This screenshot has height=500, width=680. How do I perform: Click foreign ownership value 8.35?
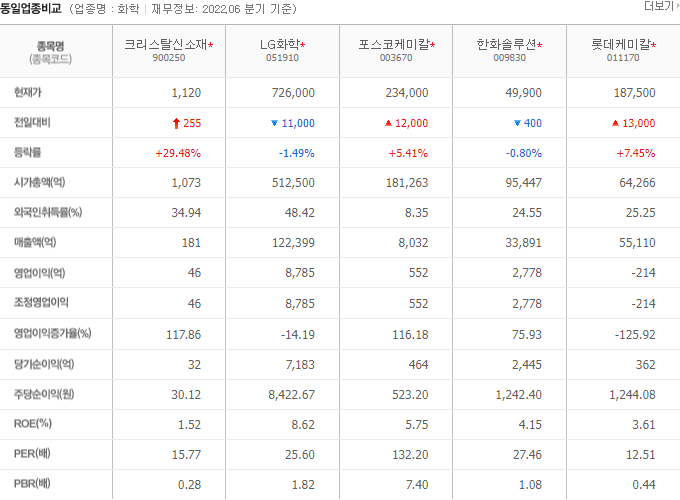(416, 213)
